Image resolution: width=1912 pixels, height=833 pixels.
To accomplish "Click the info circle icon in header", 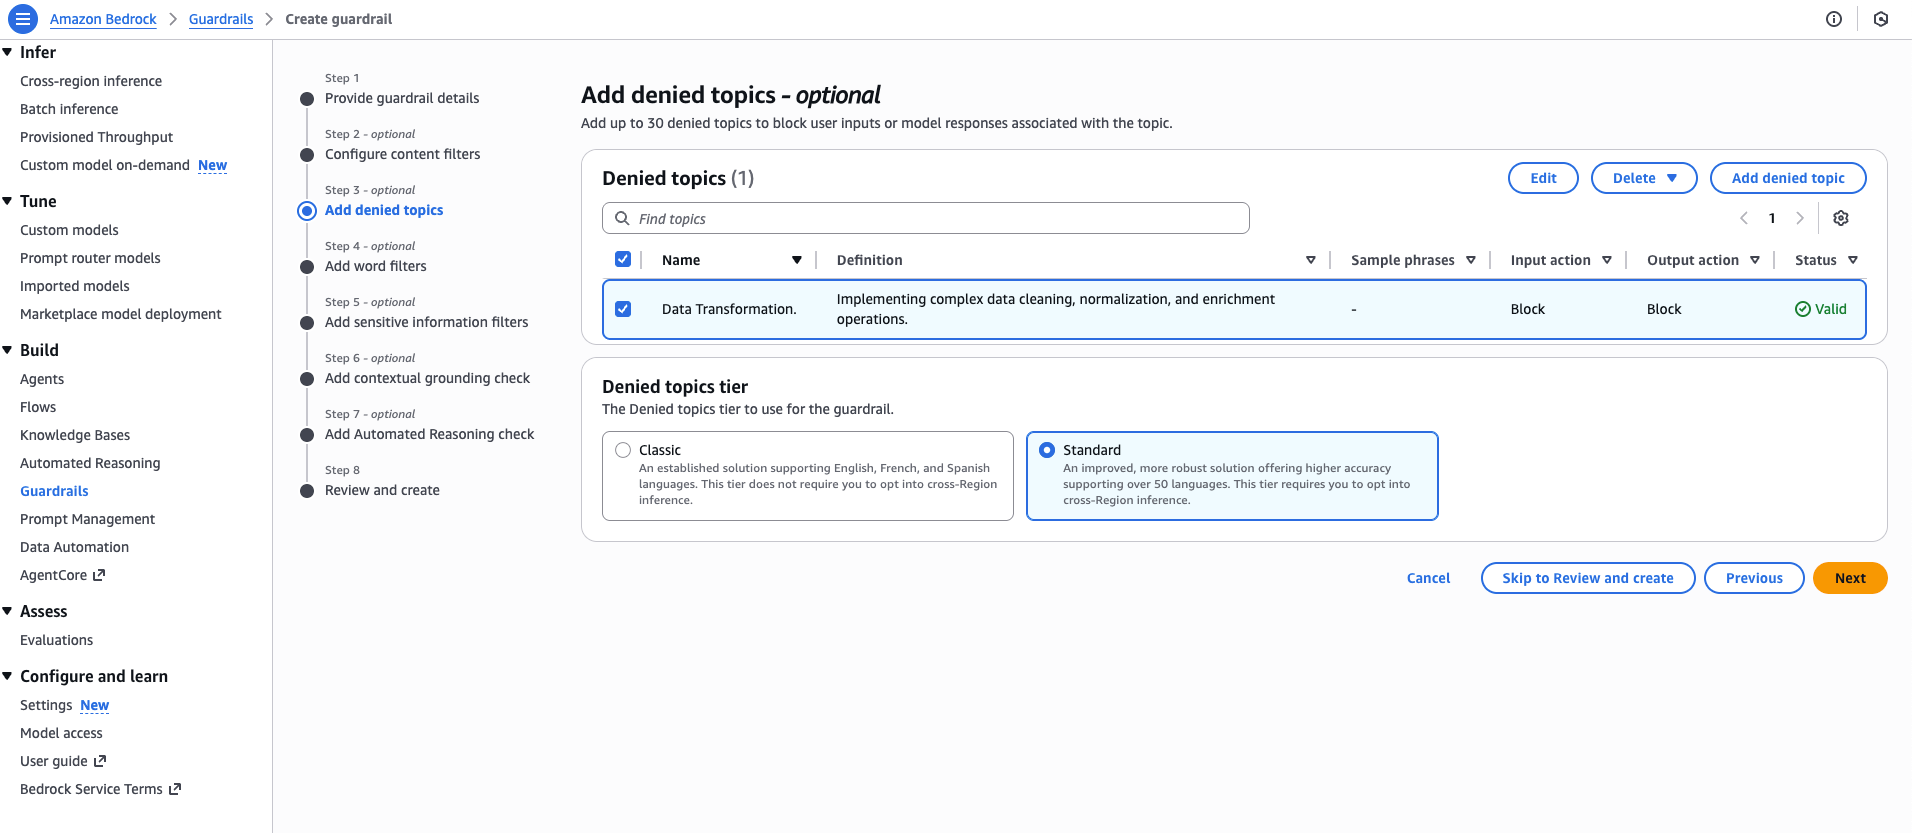I will coord(1833,19).
